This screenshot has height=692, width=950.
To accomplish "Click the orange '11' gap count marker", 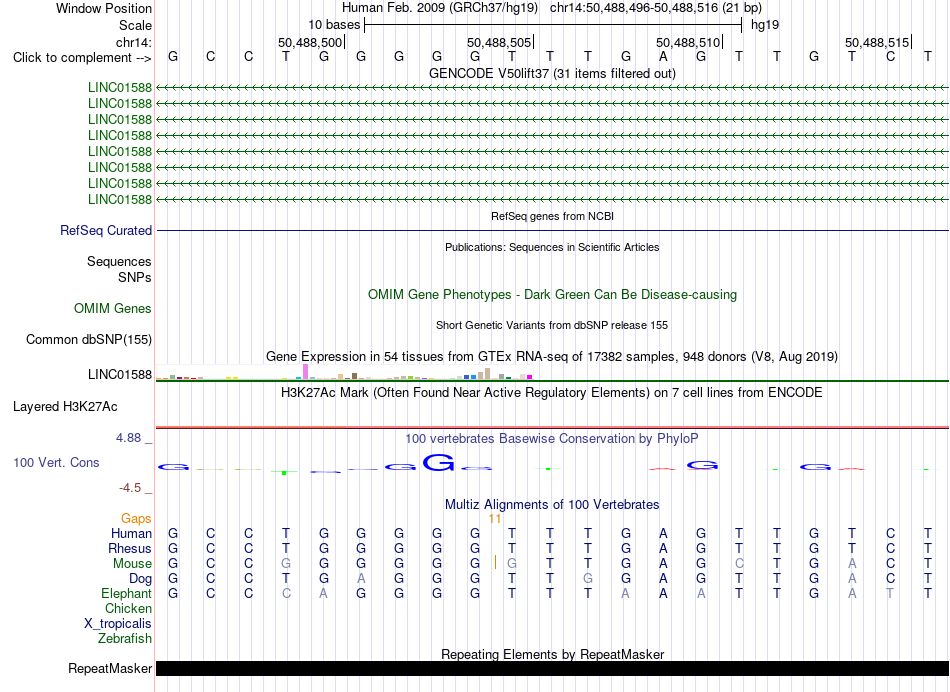I will click(495, 519).
